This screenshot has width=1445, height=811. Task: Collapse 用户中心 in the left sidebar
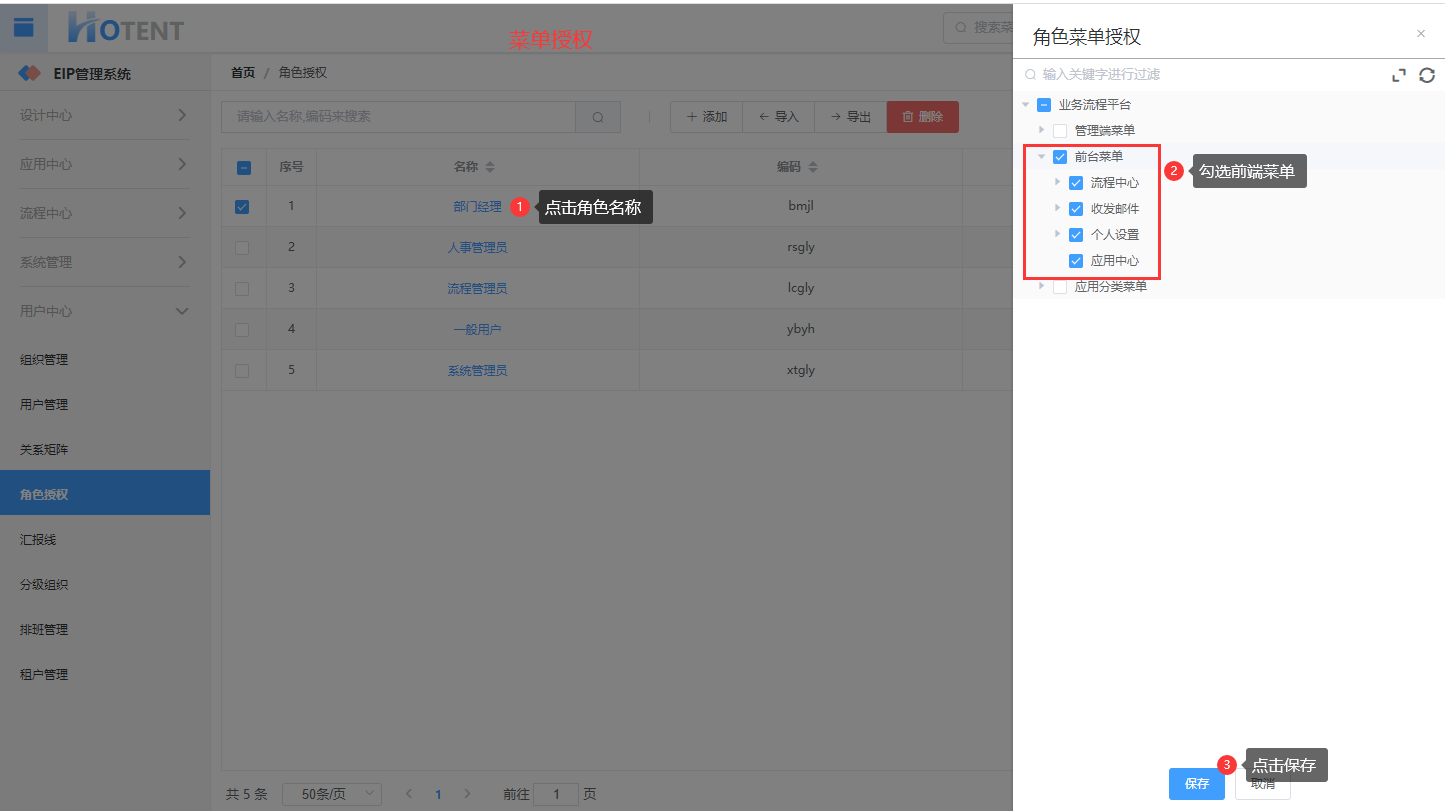(105, 311)
